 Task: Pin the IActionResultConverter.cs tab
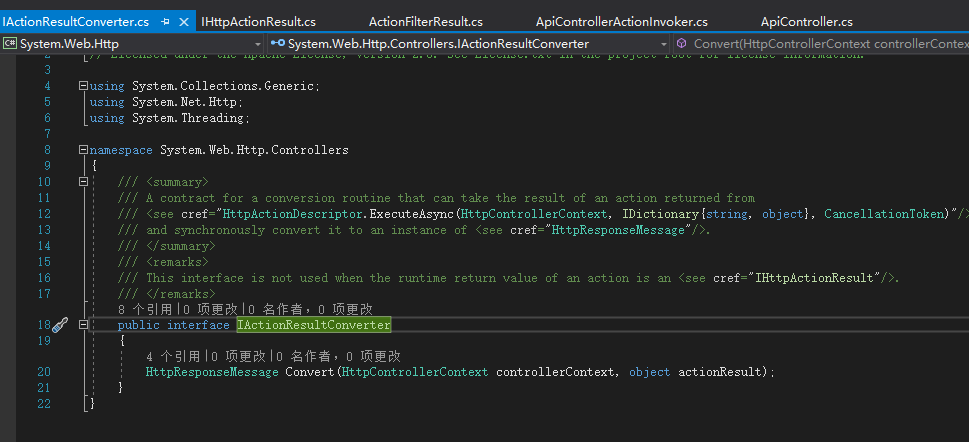click(x=165, y=22)
